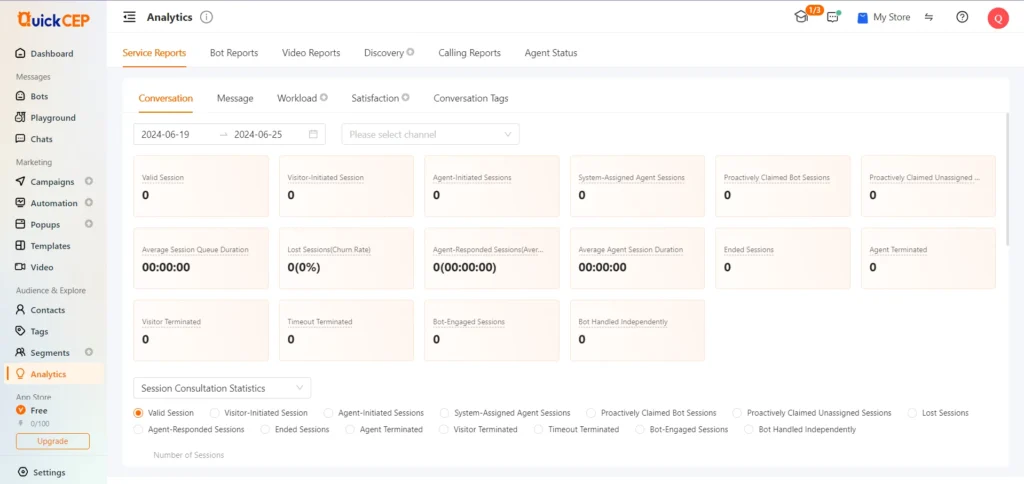Open Analytics in the sidebar
1024x484 pixels.
[x=54, y=374]
